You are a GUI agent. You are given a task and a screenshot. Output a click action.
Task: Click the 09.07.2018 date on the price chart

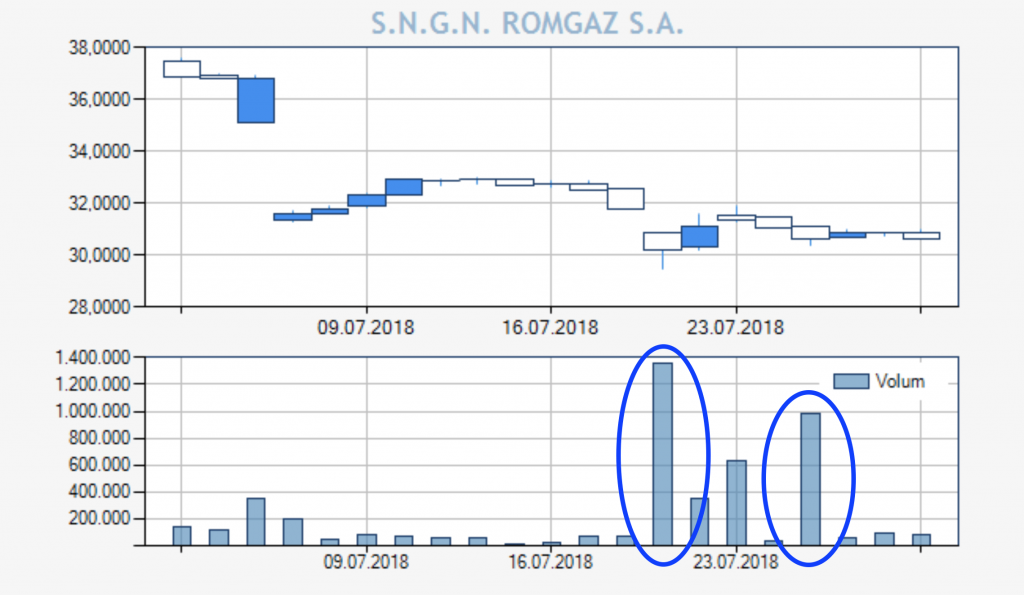[x=368, y=327]
